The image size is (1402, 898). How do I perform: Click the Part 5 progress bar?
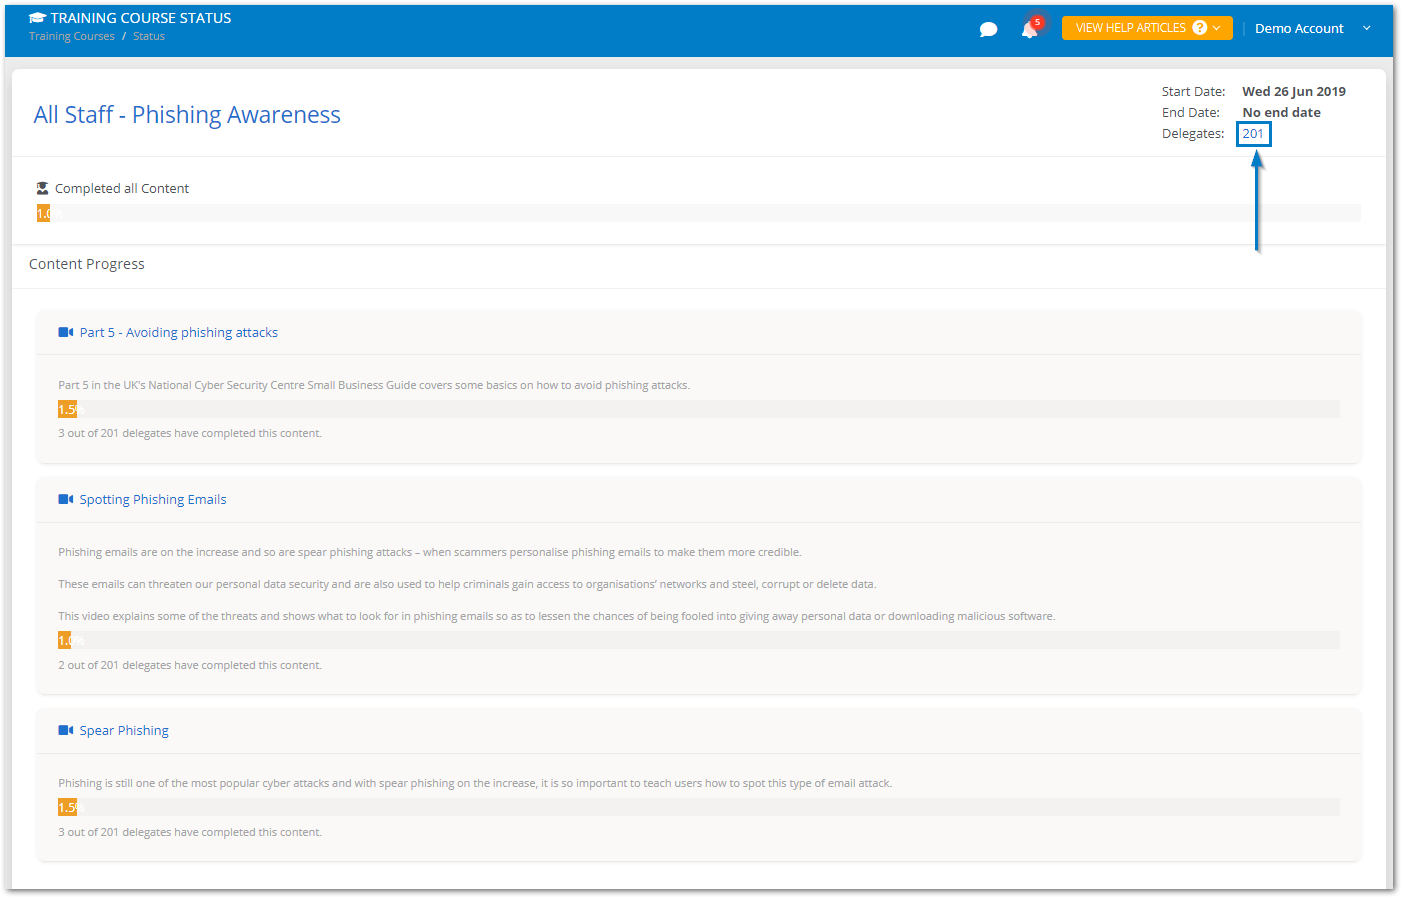tap(699, 409)
